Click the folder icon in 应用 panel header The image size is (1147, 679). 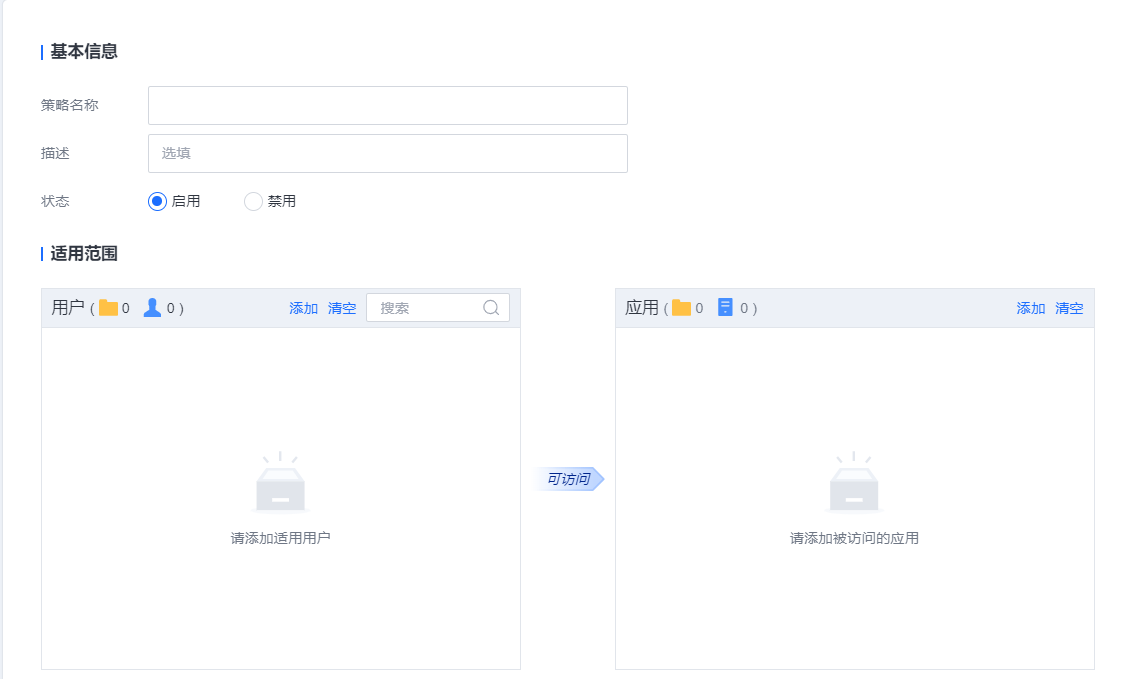tap(681, 308)
